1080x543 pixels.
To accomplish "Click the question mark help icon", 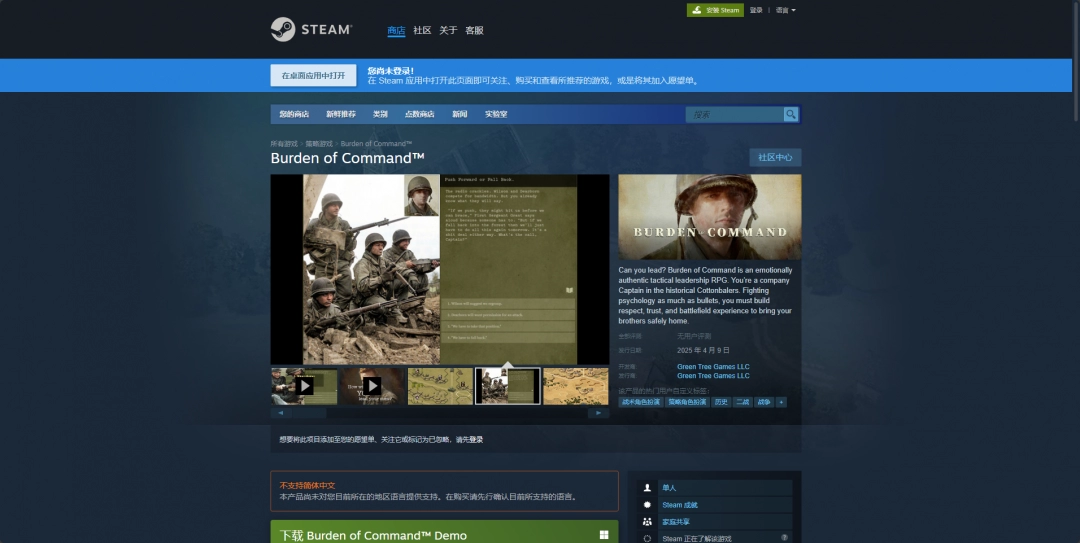I will click(x=784, y=538).
